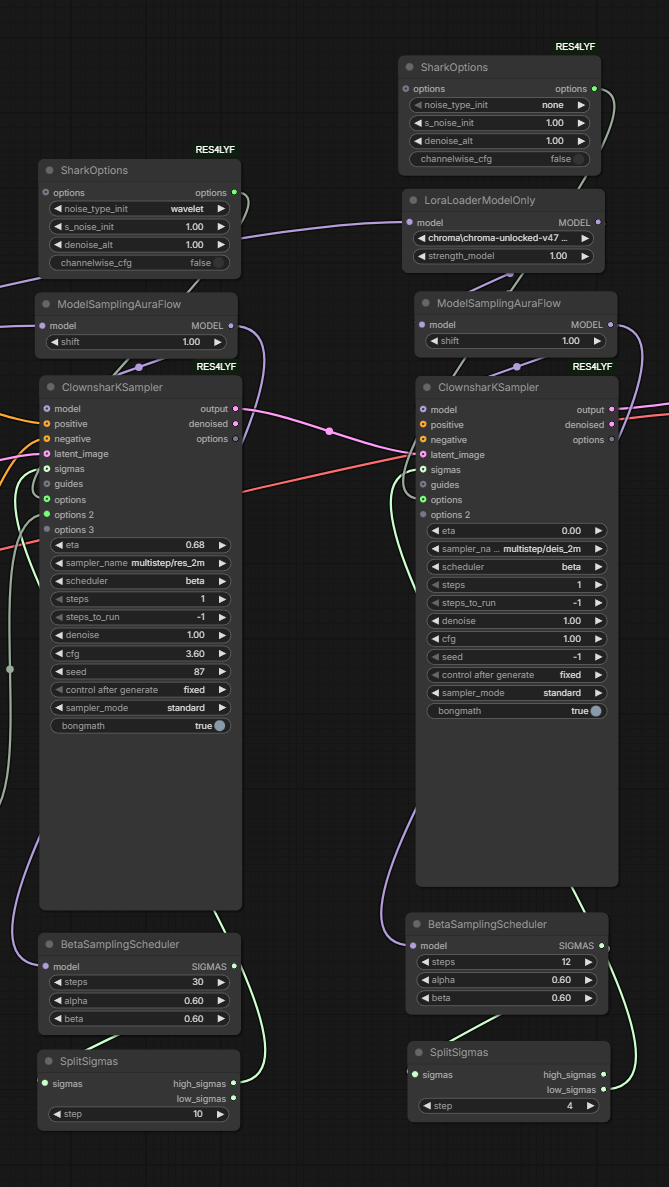669x1187 pixels.
Task: Collapse the SharkOptions node set to wavelet
Action: (50, 171)
